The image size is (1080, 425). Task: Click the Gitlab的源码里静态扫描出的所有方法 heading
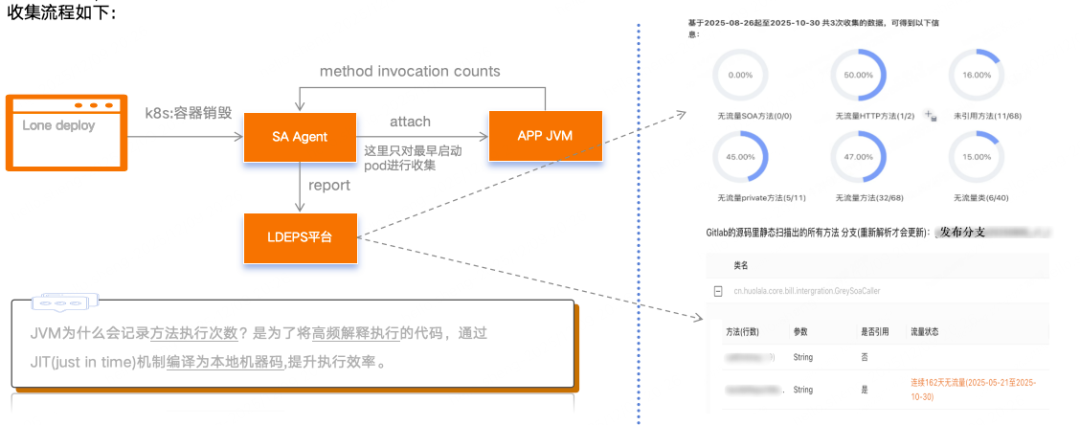(817, 233)
